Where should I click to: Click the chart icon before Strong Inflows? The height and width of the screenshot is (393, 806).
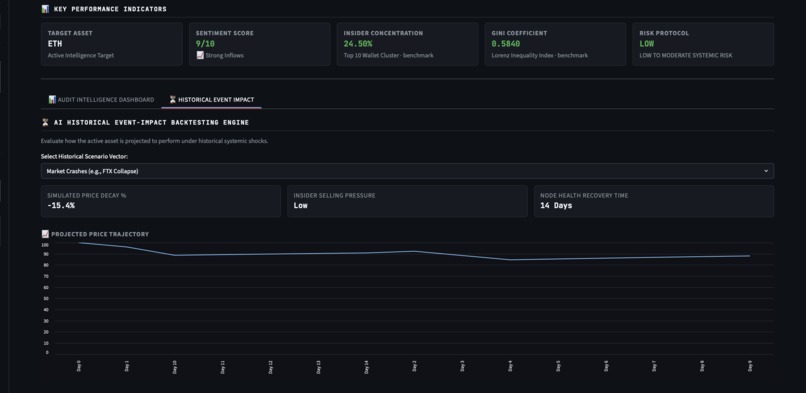coord(200,55)
